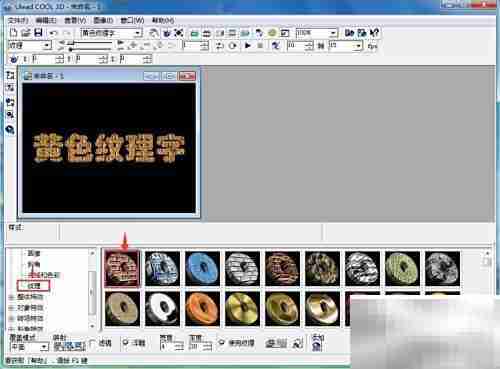Click the 黄色纹理字 3D text in preview
Screen dimensions: 500x369
pyautogui.click(x=109, y=148)
